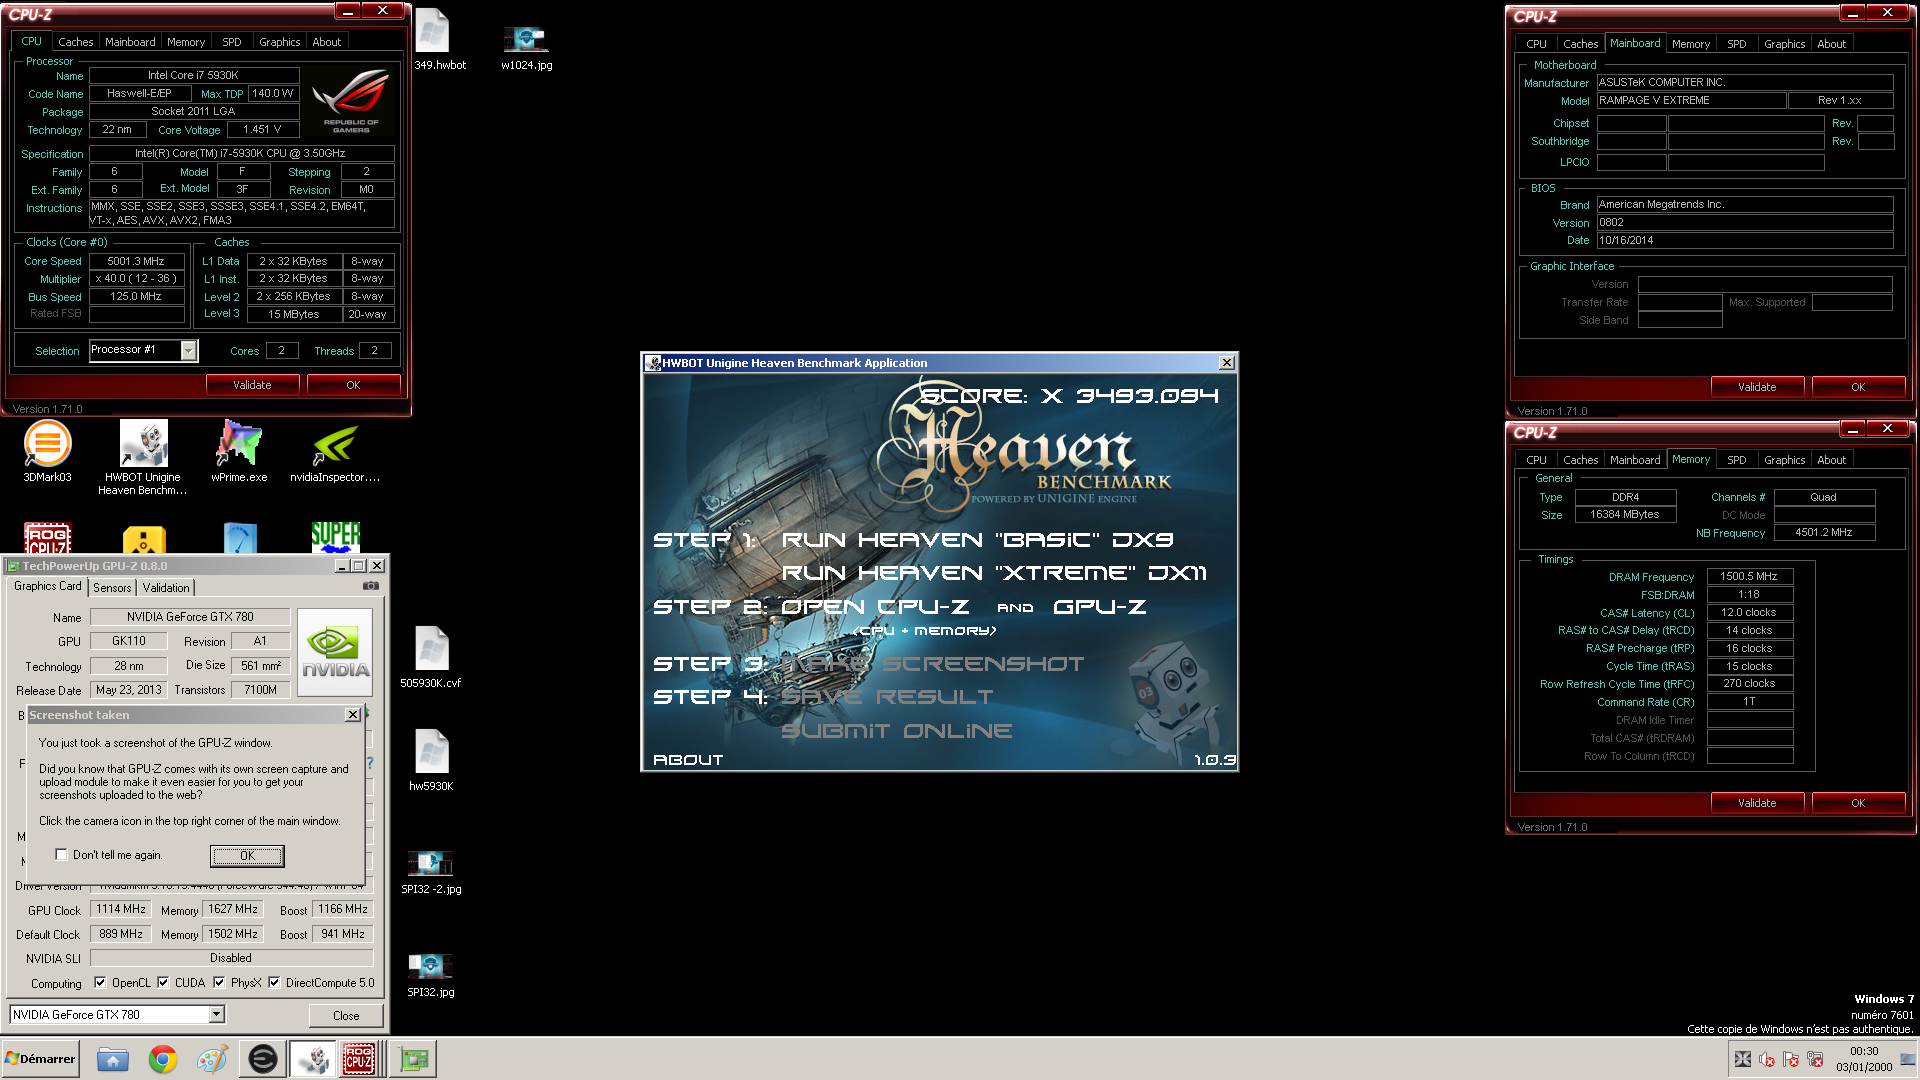Click the GPU-Z camera screenshot icon
This screenshot has height=1080, width=1920.
coord(370,587)
